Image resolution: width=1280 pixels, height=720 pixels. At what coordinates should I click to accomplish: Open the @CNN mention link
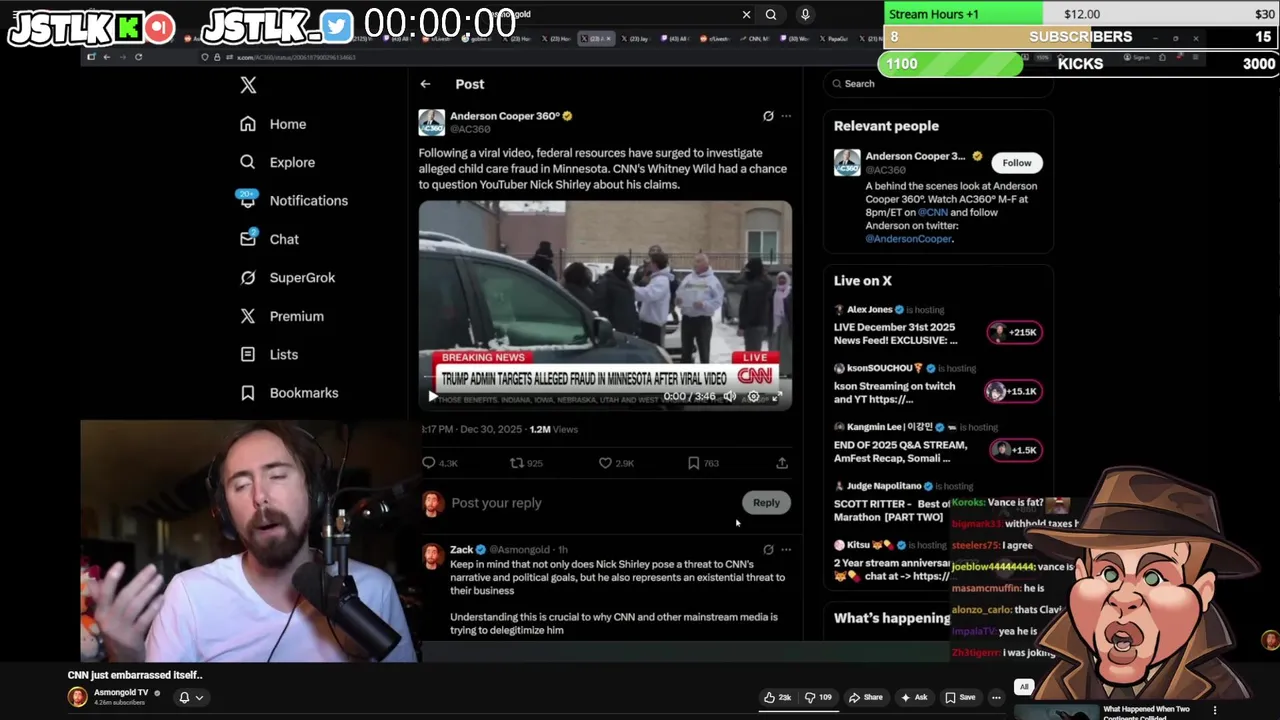point(932,212)
